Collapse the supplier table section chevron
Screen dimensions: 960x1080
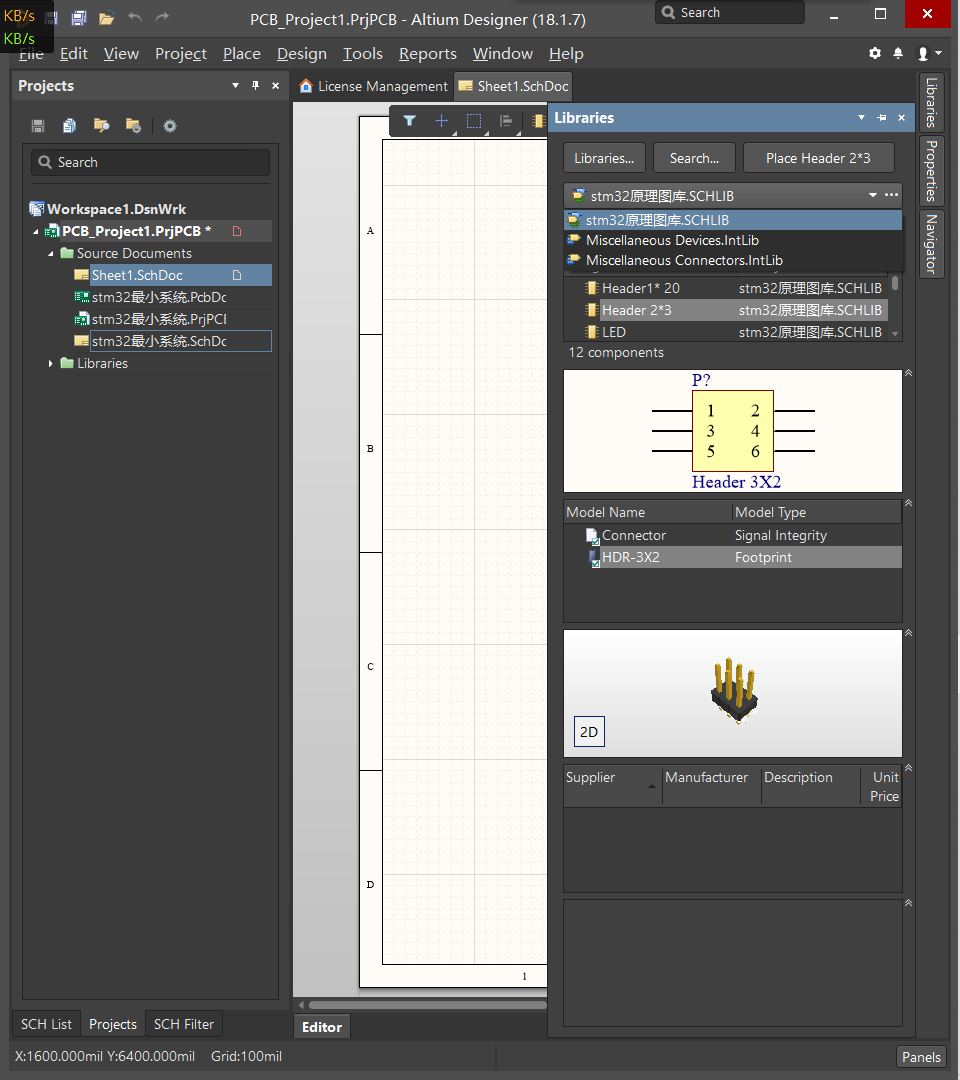908,767
